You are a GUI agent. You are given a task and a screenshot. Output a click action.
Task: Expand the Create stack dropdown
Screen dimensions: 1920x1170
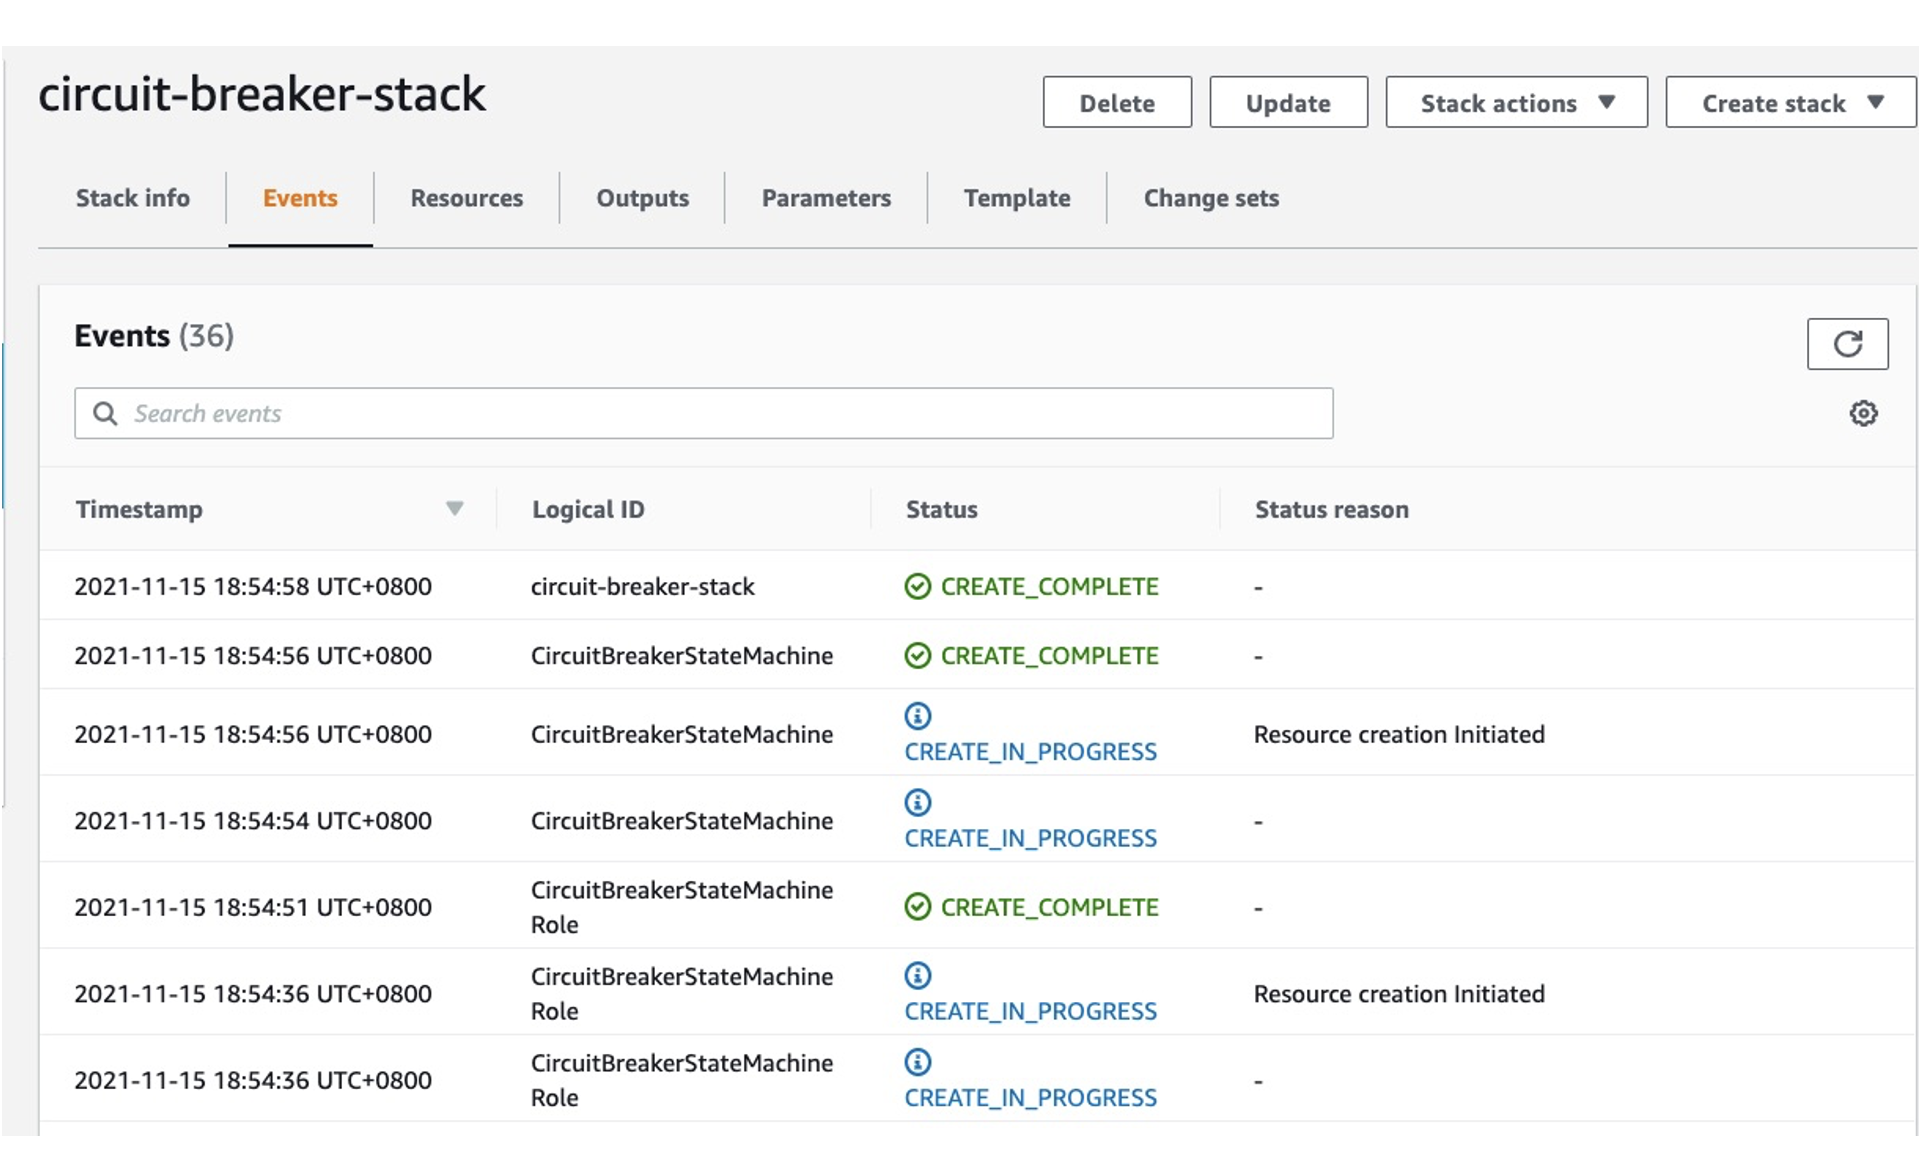tap(1789, 102)
